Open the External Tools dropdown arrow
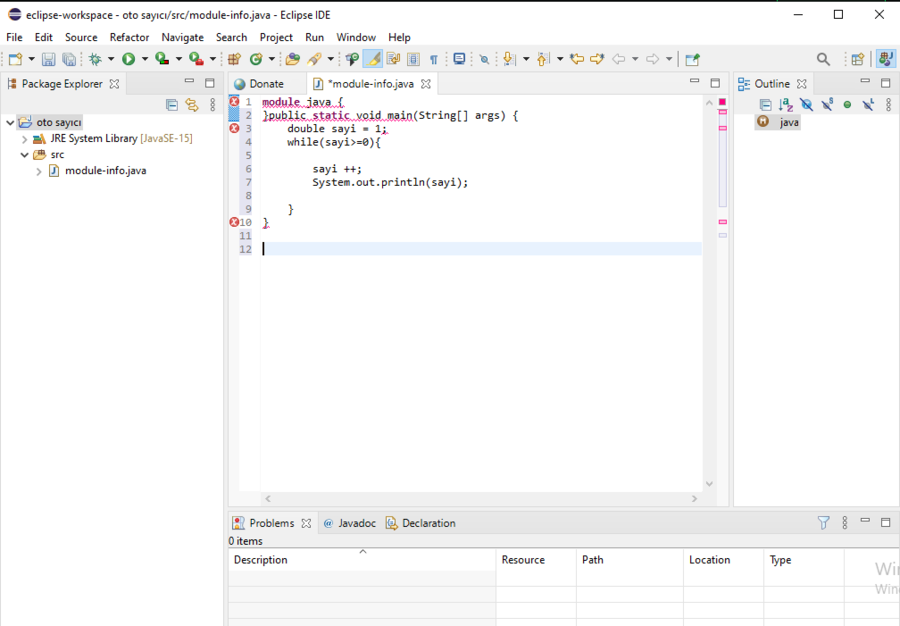This screenshot has height=626, width=900. [x=212, y=59]
